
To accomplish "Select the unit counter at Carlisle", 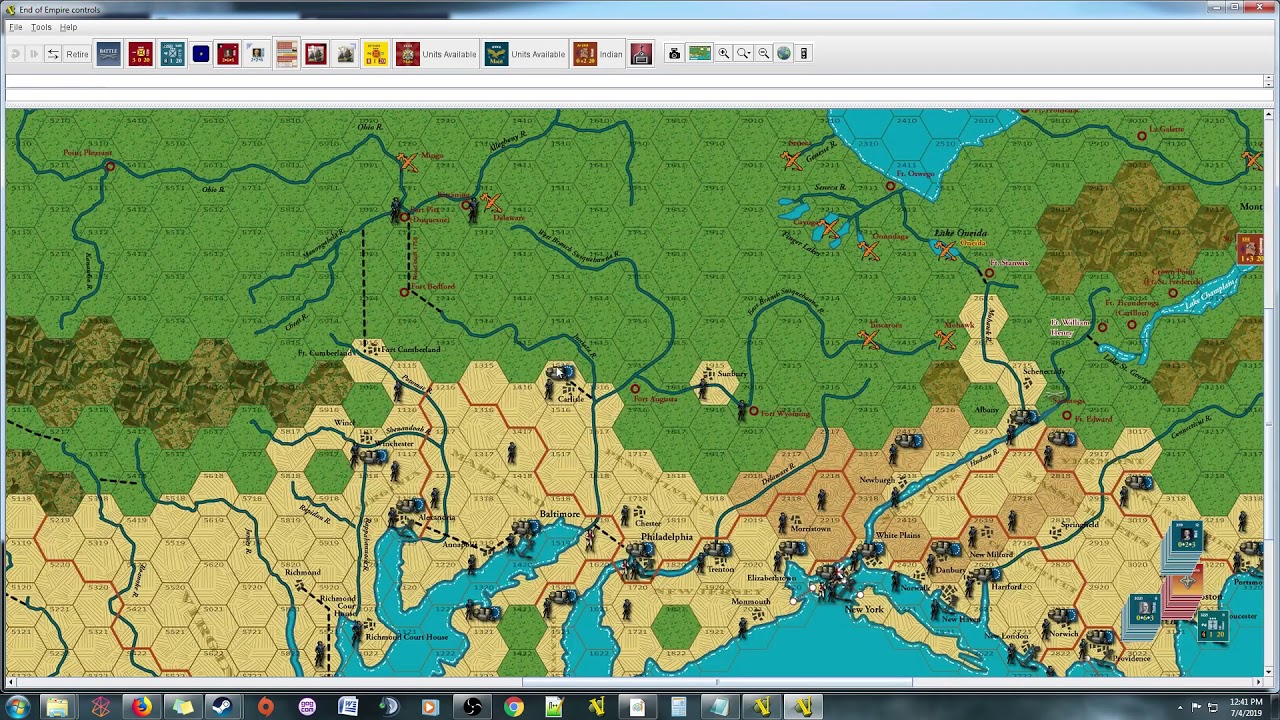I will 562,373.
